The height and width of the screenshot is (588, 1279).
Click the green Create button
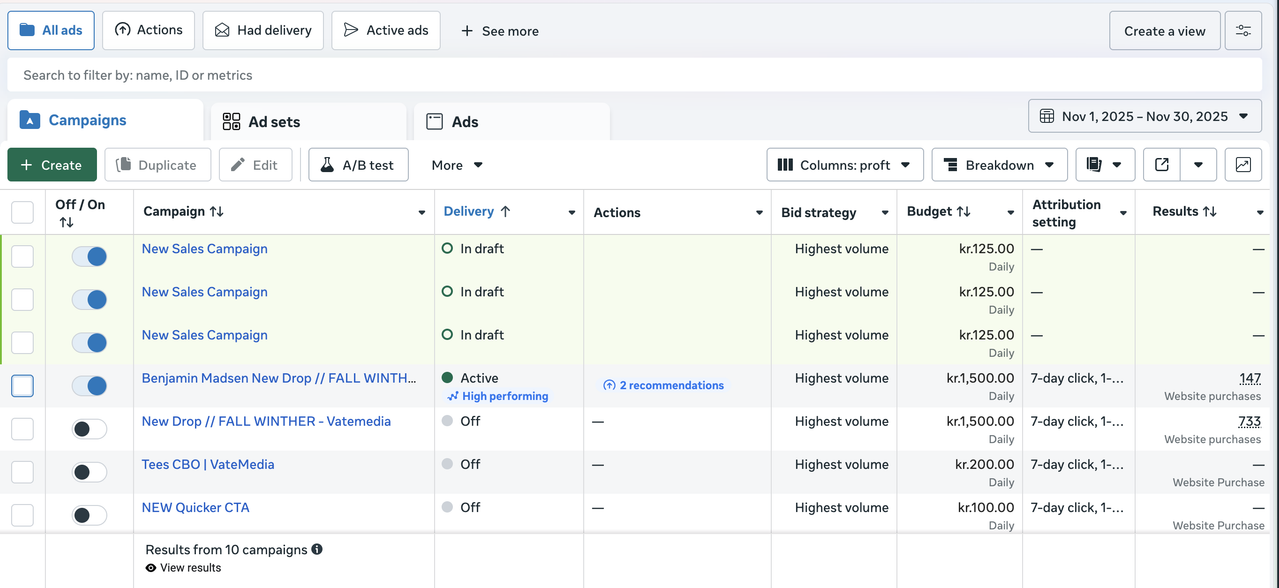(52, 165)
